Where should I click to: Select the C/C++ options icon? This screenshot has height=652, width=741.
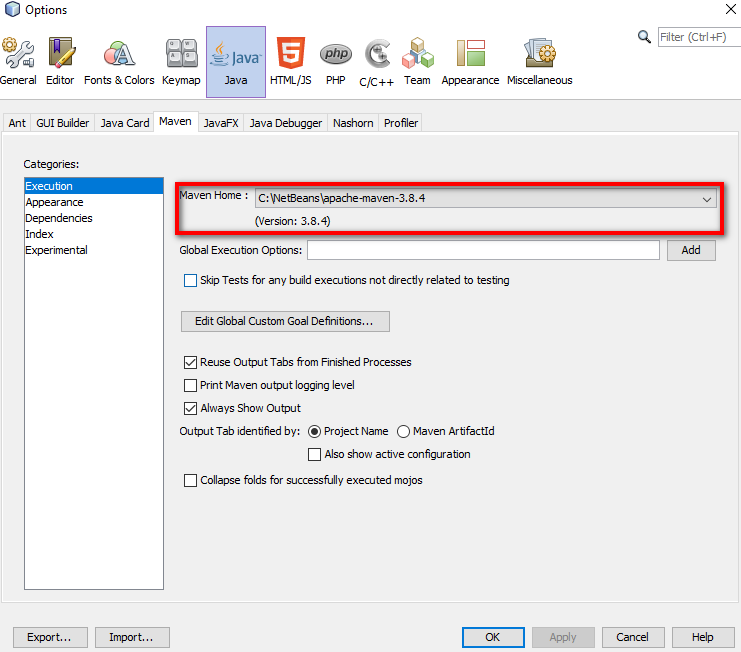(x=377, y=62)
